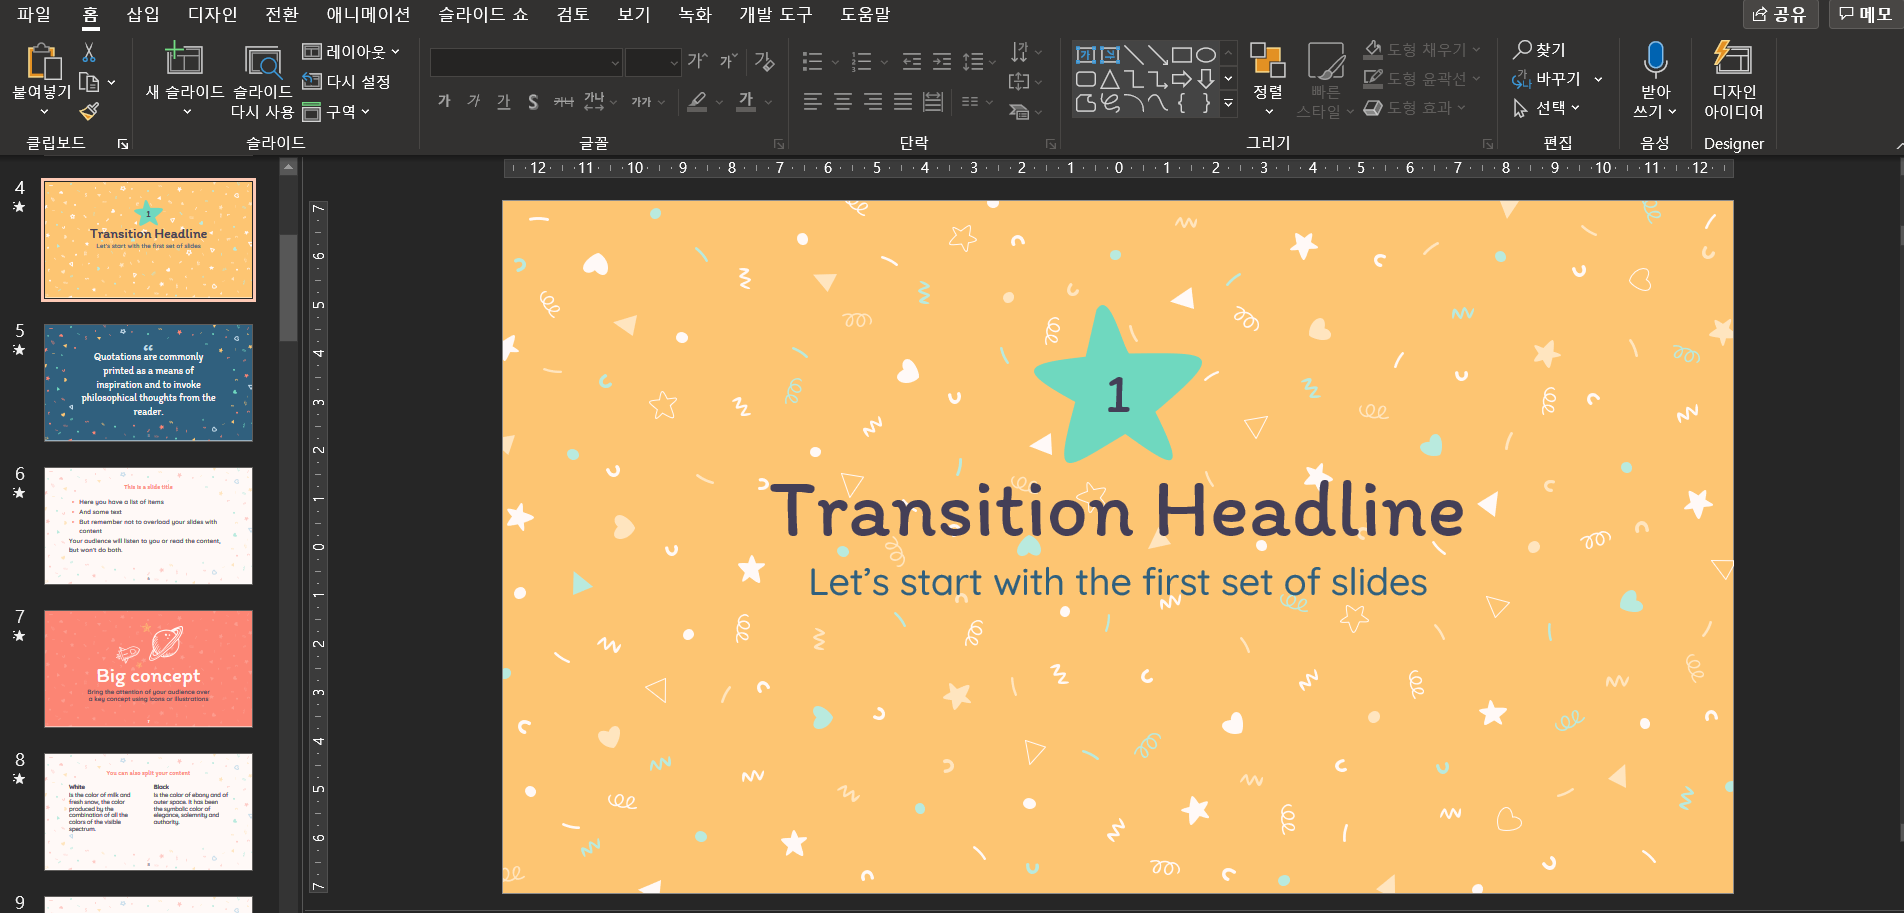Switch to the Transitions (전환) tab
1904x913 pixels.
click(282, 14)
